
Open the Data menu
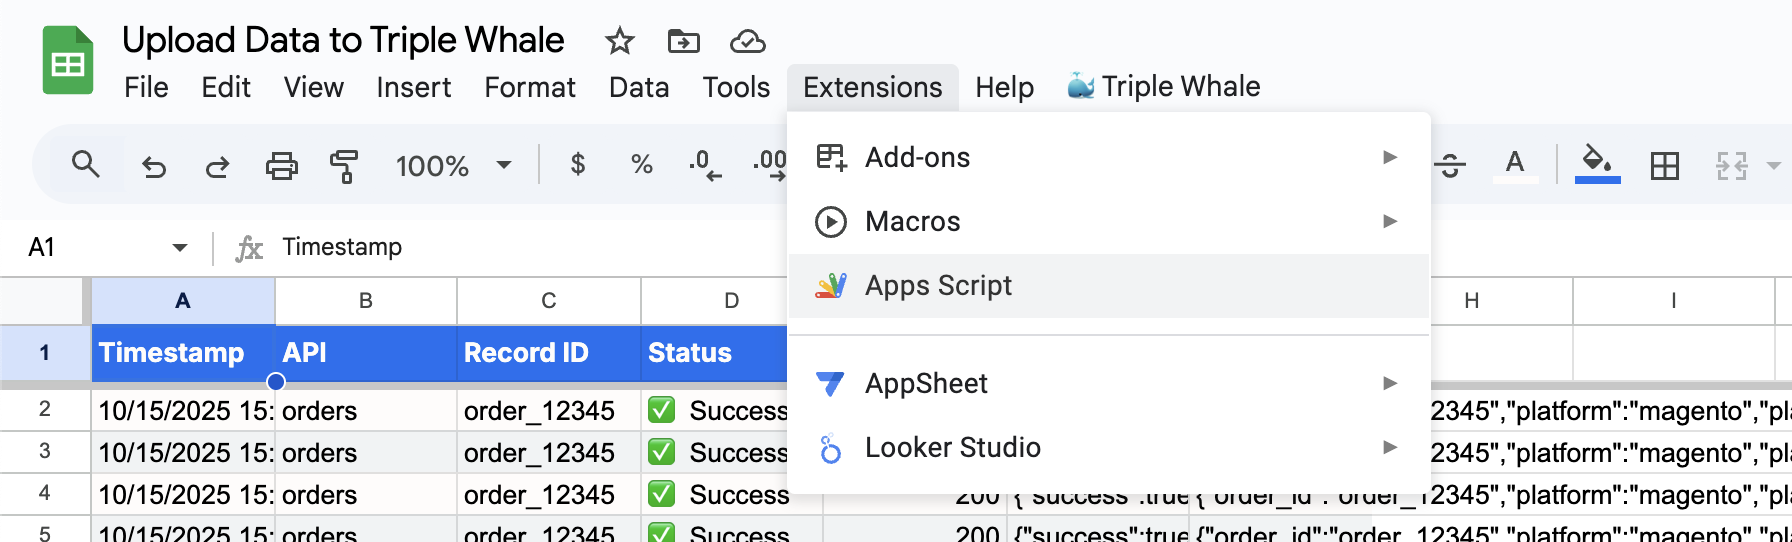pyautogui.click(x=639, y=87)
